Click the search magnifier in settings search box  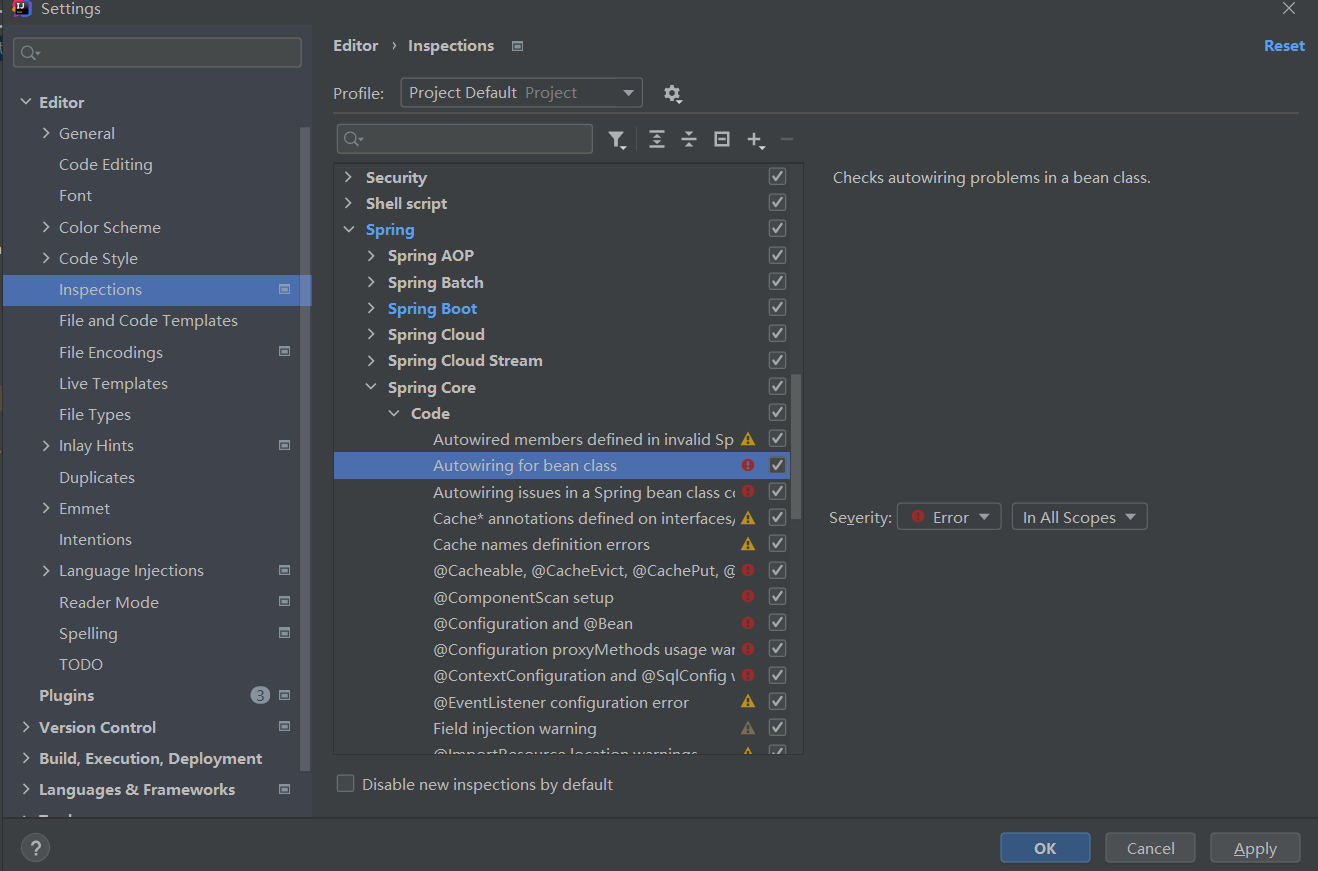pyautogui.click(x=29, y=53)
